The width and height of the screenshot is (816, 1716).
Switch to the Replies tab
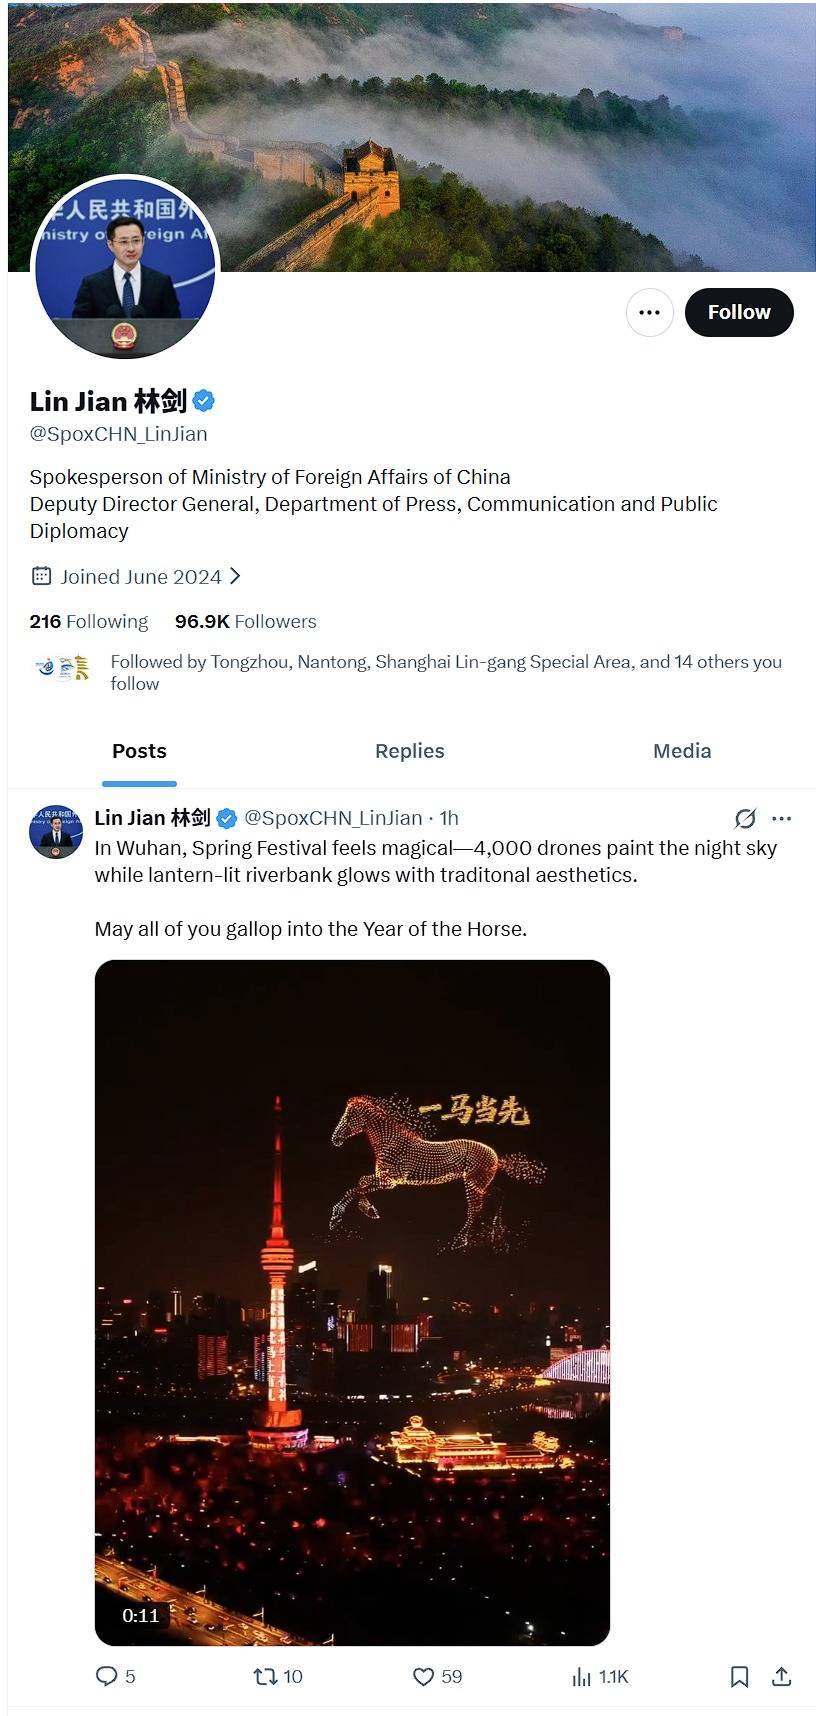pyautogui.click(x=409, y=751)
